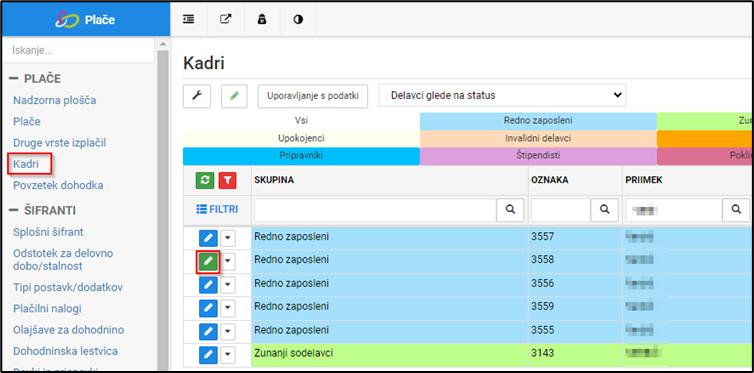Image resolution: width=754 pixels, height=373 pixels.
Task: Sort by SKUPINA column header
Action: pos(274,180)
